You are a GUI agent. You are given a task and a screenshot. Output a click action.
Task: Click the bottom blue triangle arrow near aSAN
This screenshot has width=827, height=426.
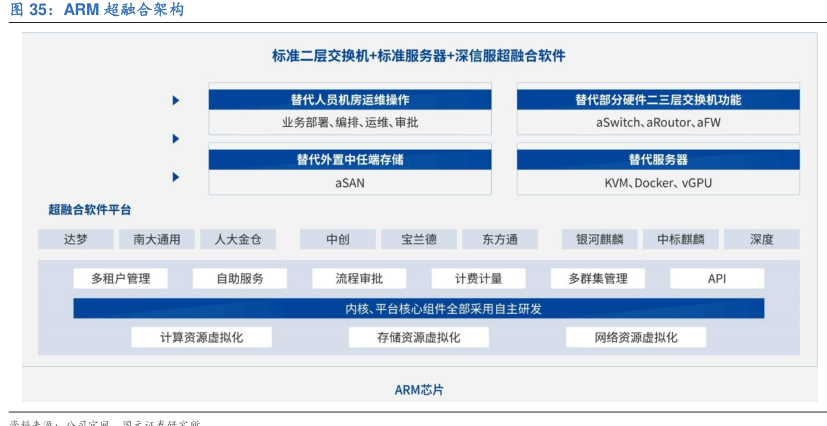pos(176,177)
